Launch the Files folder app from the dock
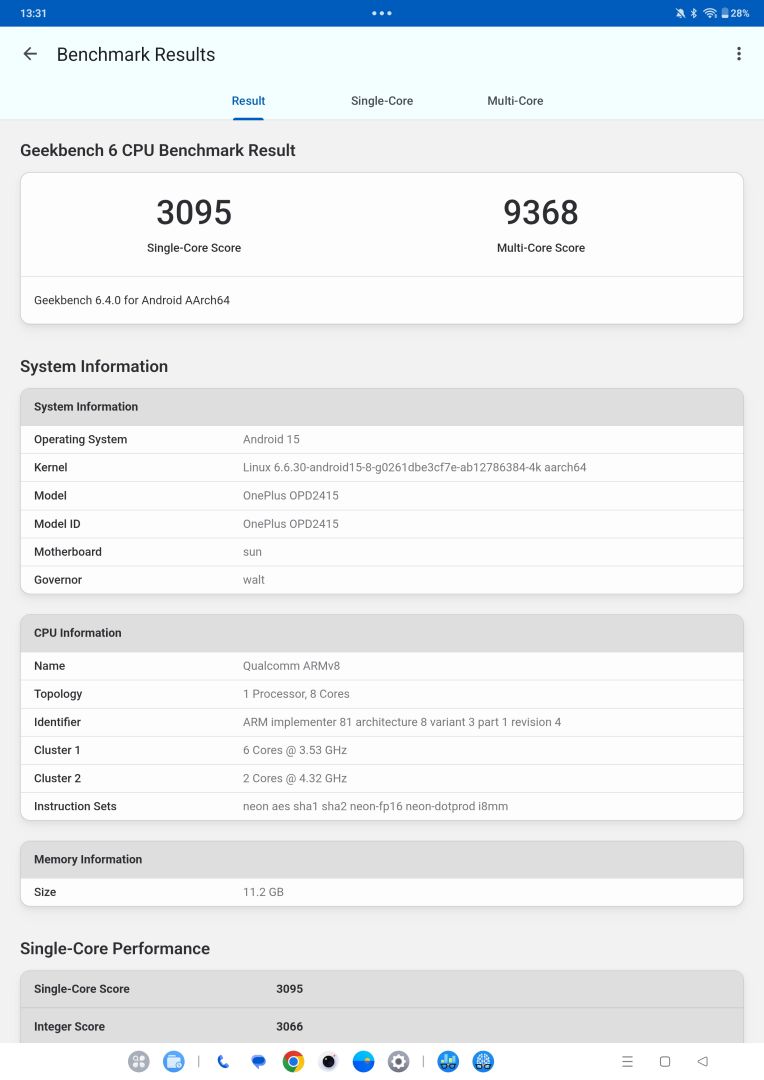This screenshot has height=1080, width=764. 174,1061
